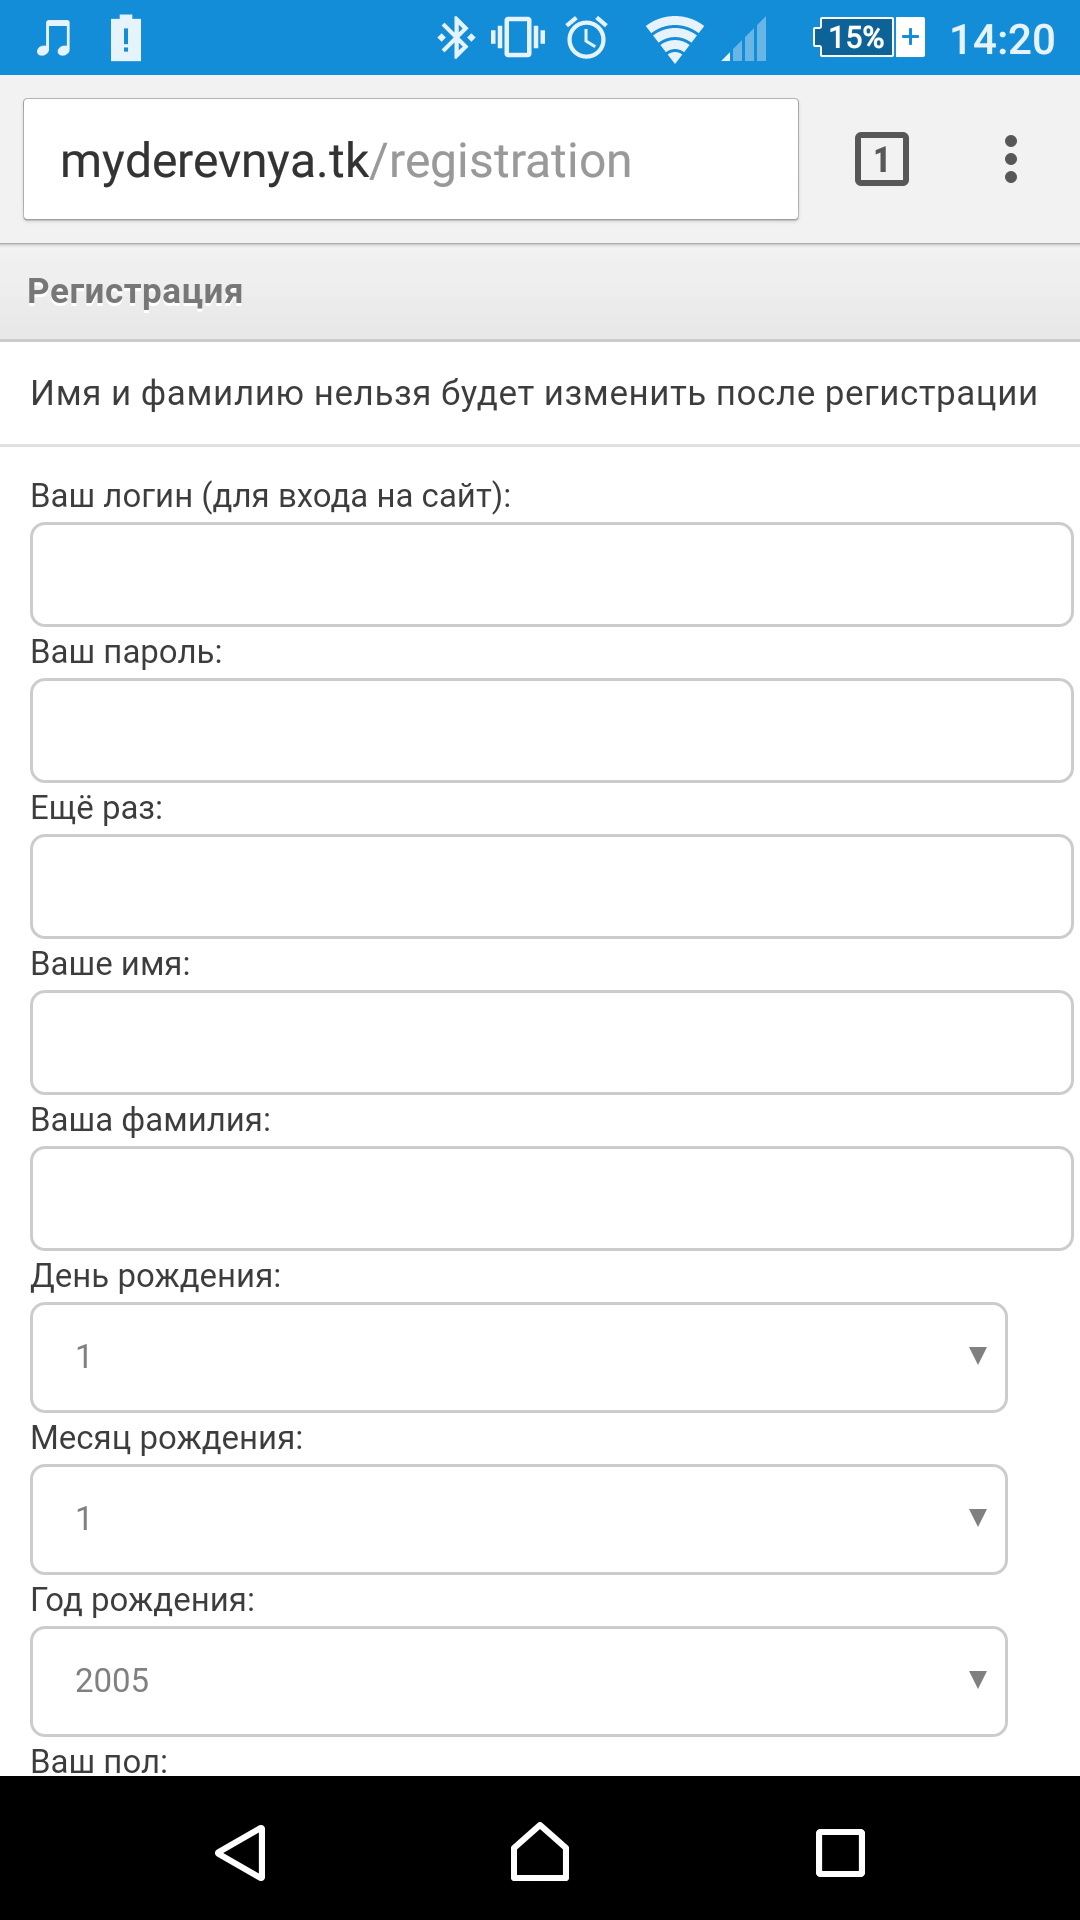This screenshot has width=1080, height=1920.
Task: Focus the Ваша фамилия input field
Action: [x=551, y=1199]
